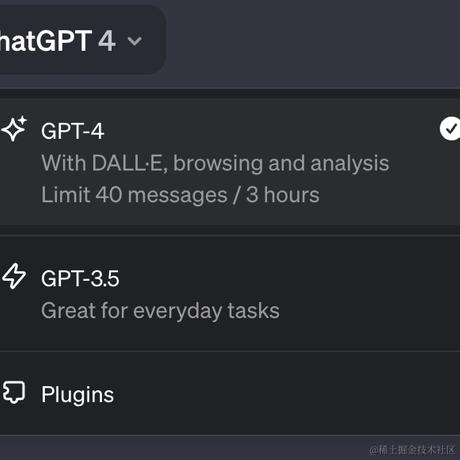Click 'Limit 40 messages / 3 hours' text
The image size is (460, 460).
180,195
